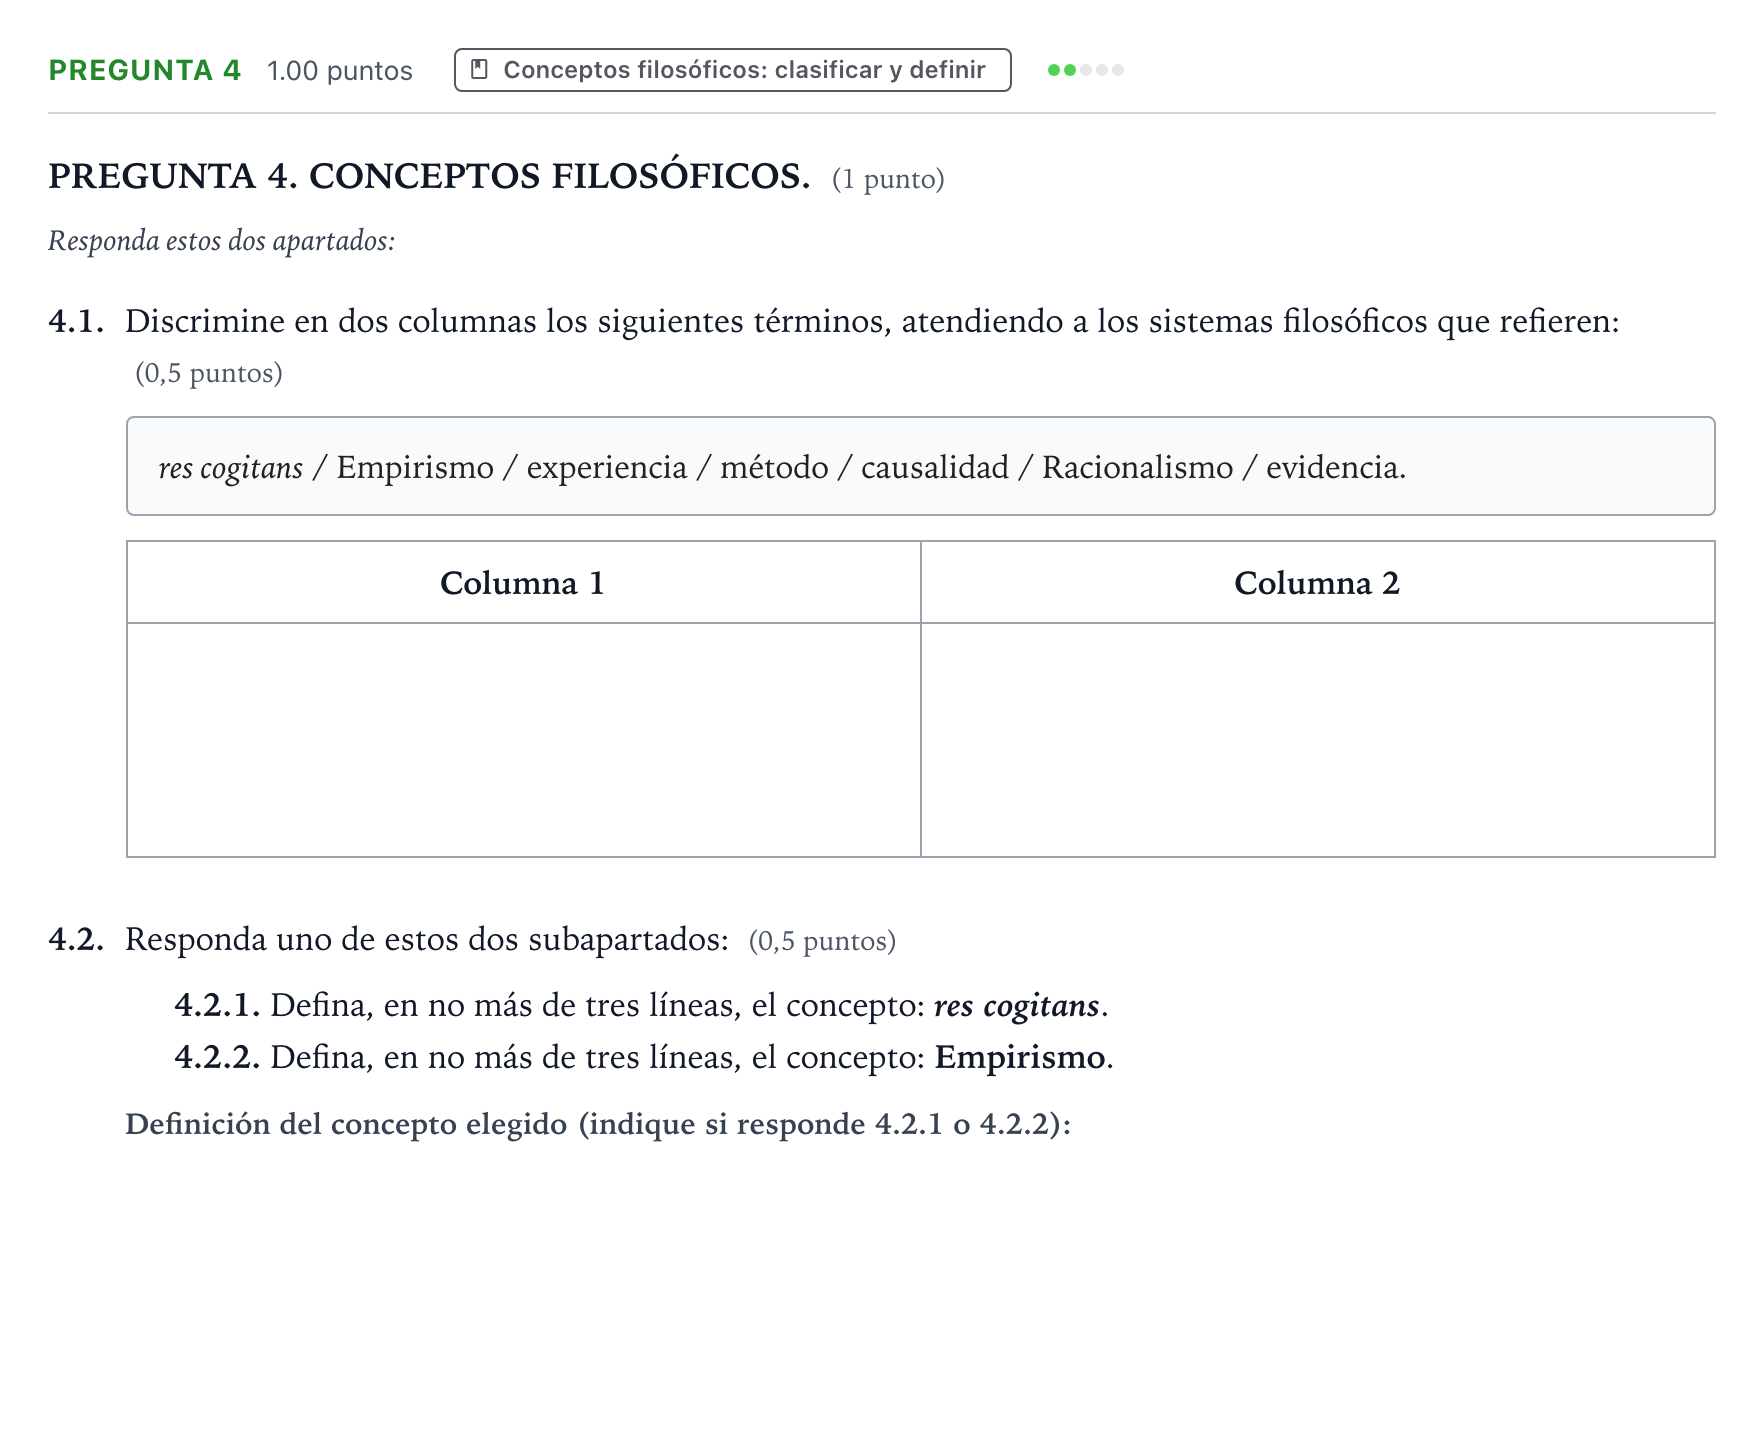This screenshot has width=1764, height=1452.
Task: Click the 'PREGUNTA 4' green label
Action: 145,70
